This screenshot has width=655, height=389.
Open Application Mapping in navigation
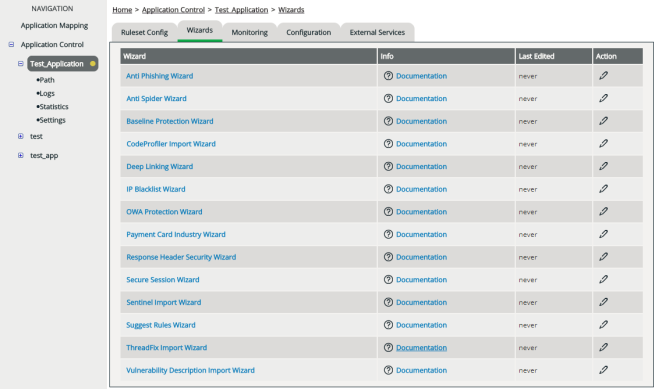pyautogui.click(x=54, y=25)
